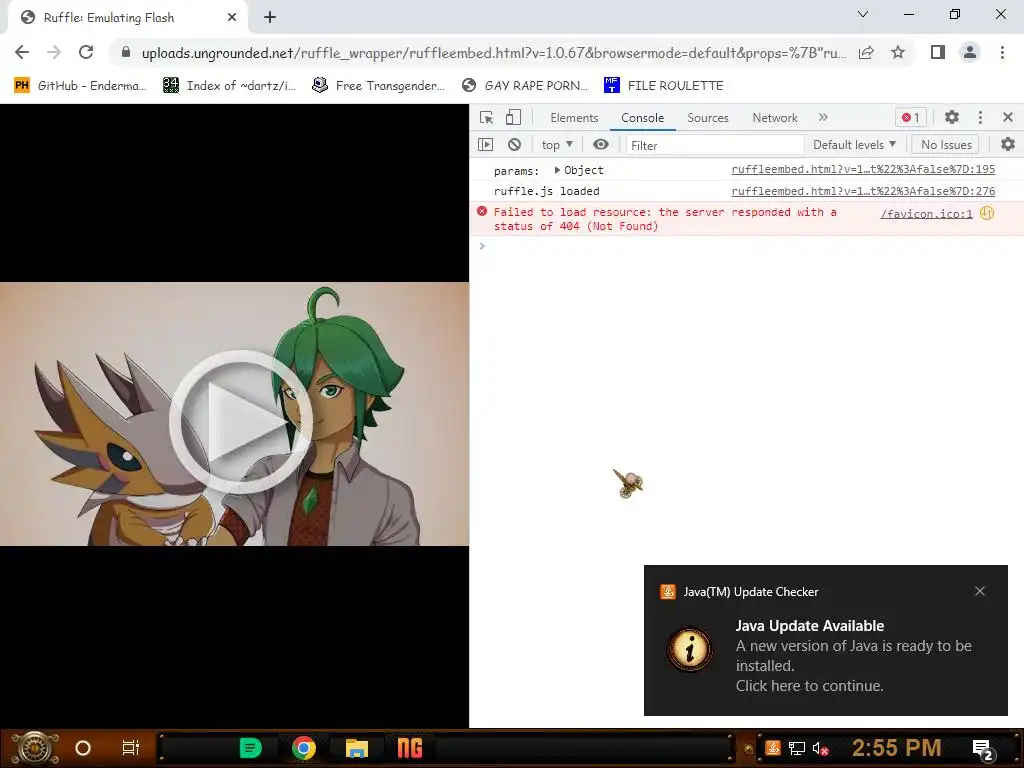Open the ruffleembed.html:195 source link
The height and width of the screenshot is (768, 1024).
[863, 169]
